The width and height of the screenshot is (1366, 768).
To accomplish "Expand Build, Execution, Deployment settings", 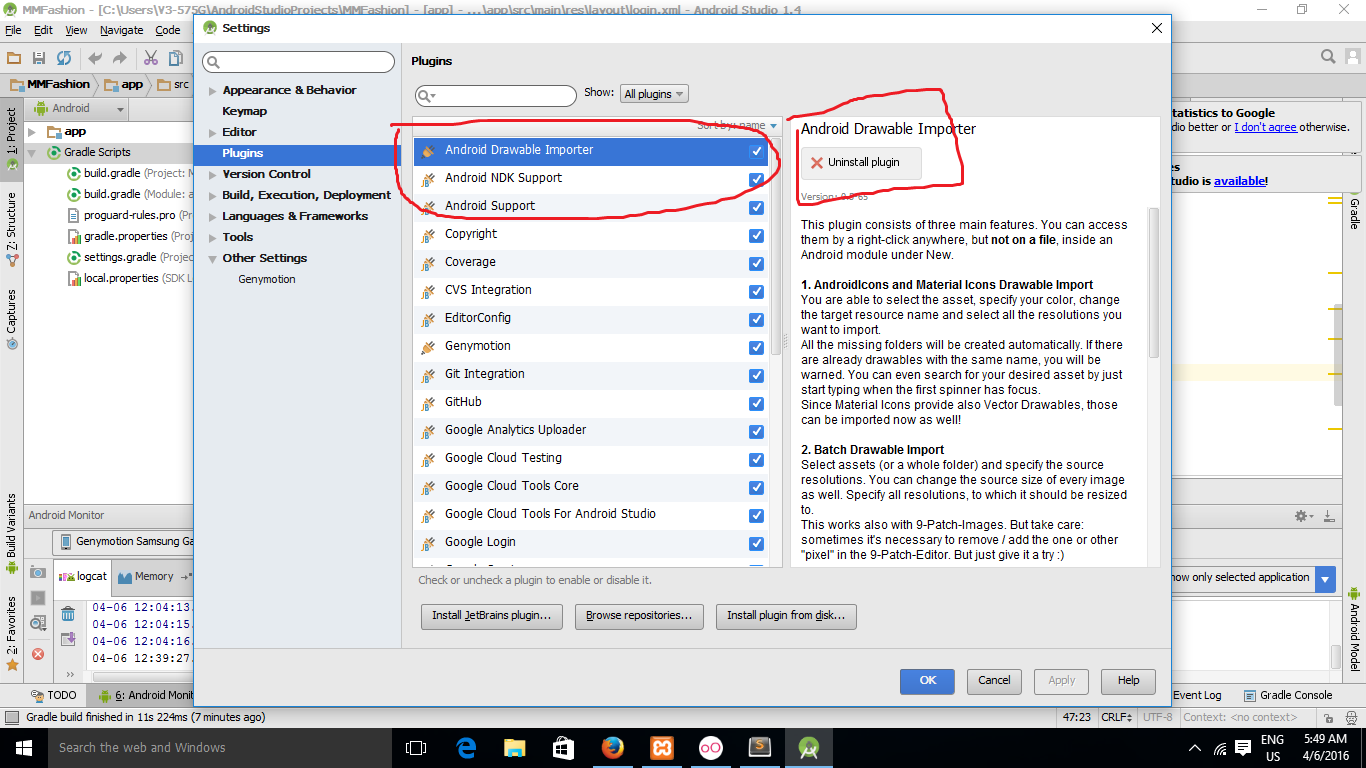I will tap(212, 195).
